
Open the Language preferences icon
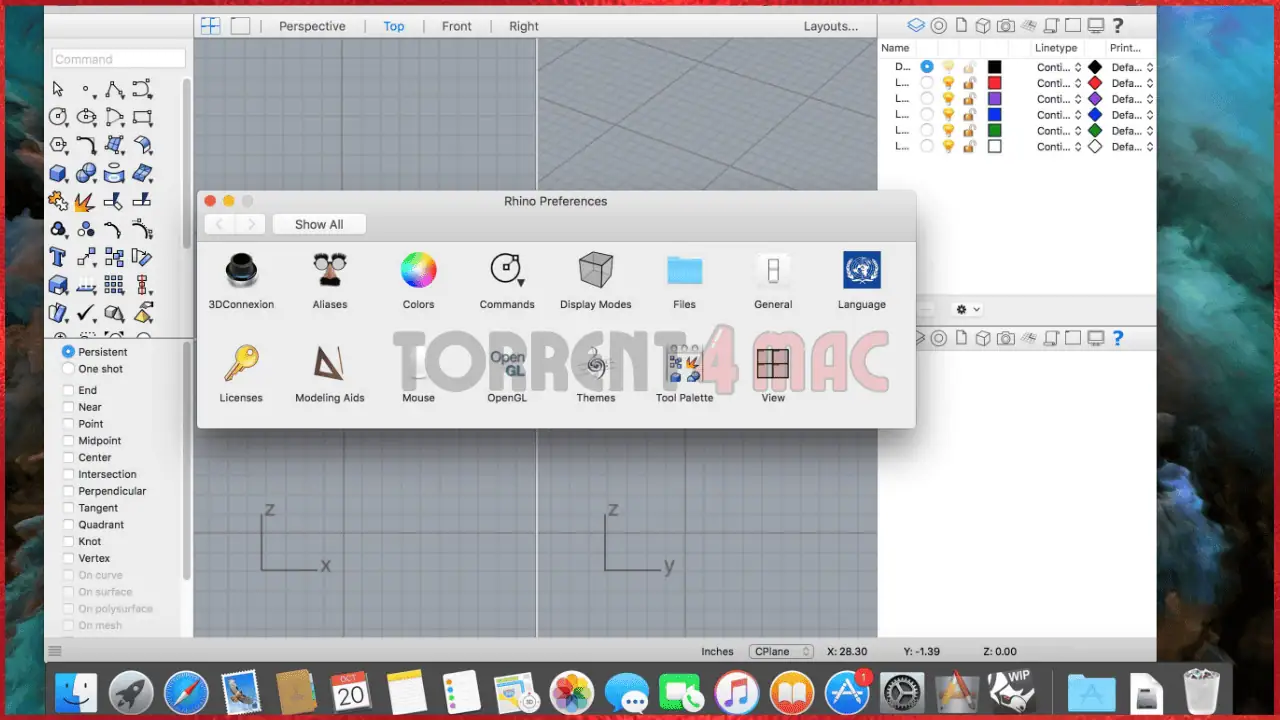861,269
